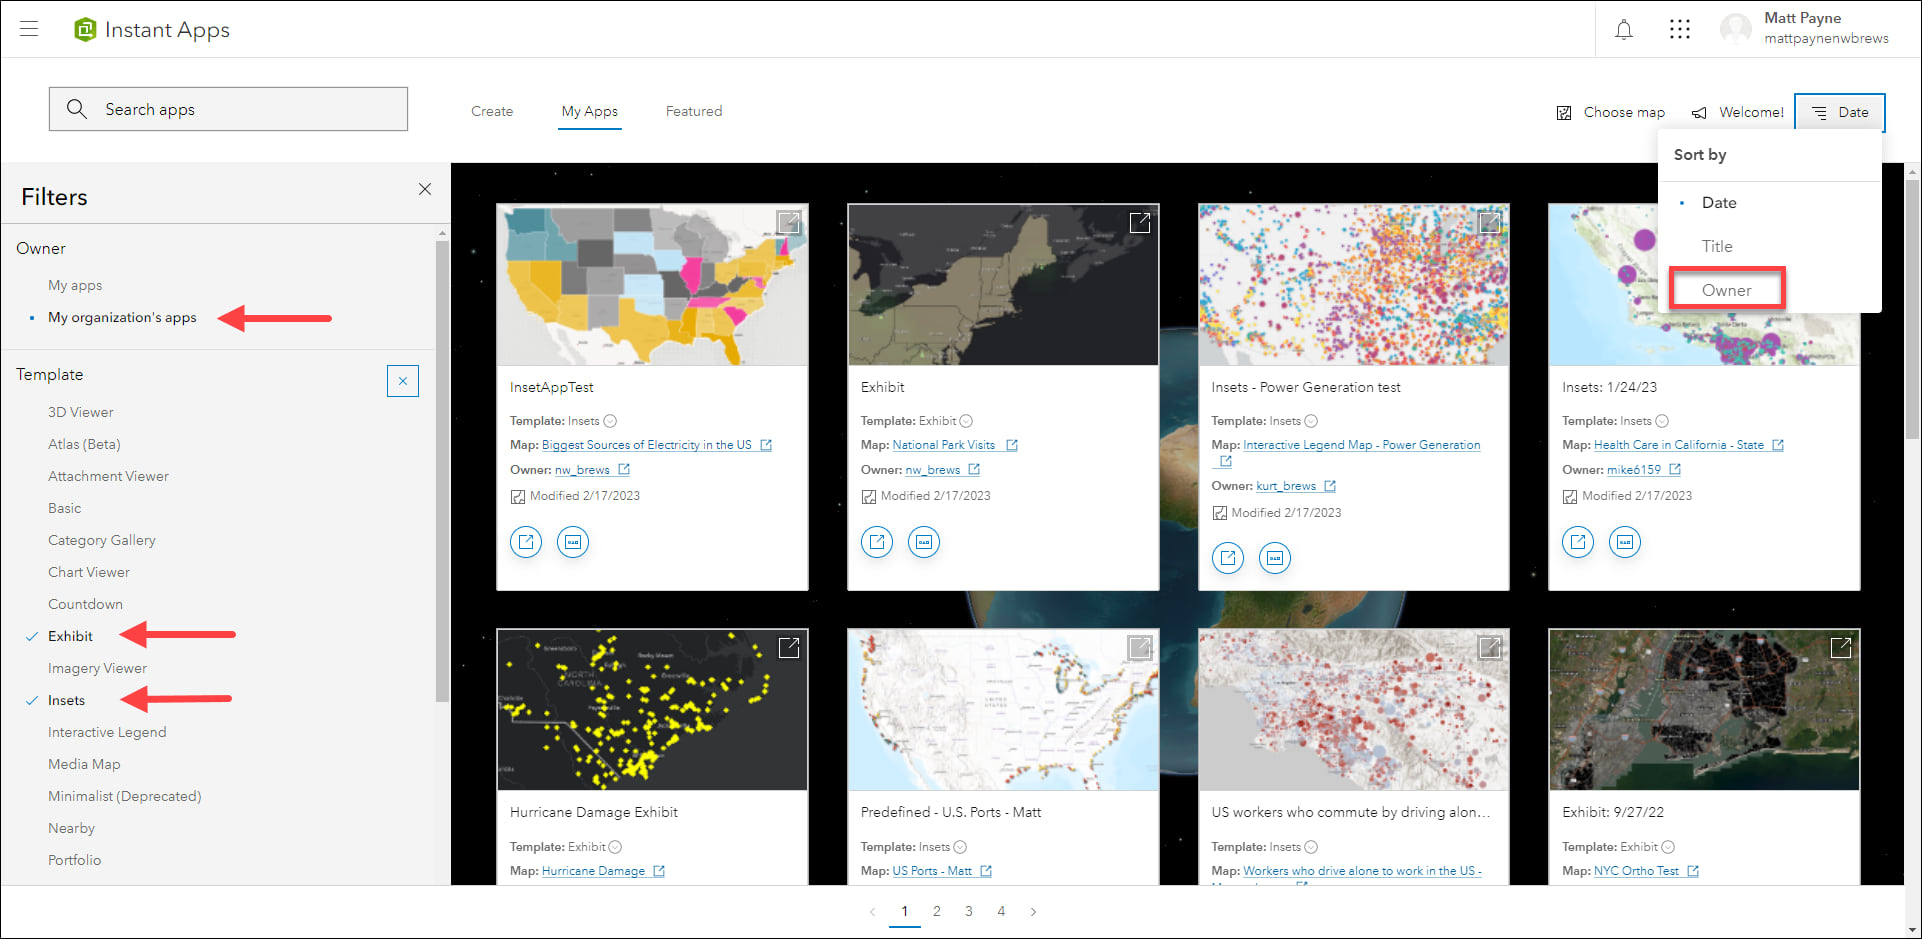Use the Filters panel vertical scrollbar

442,470
